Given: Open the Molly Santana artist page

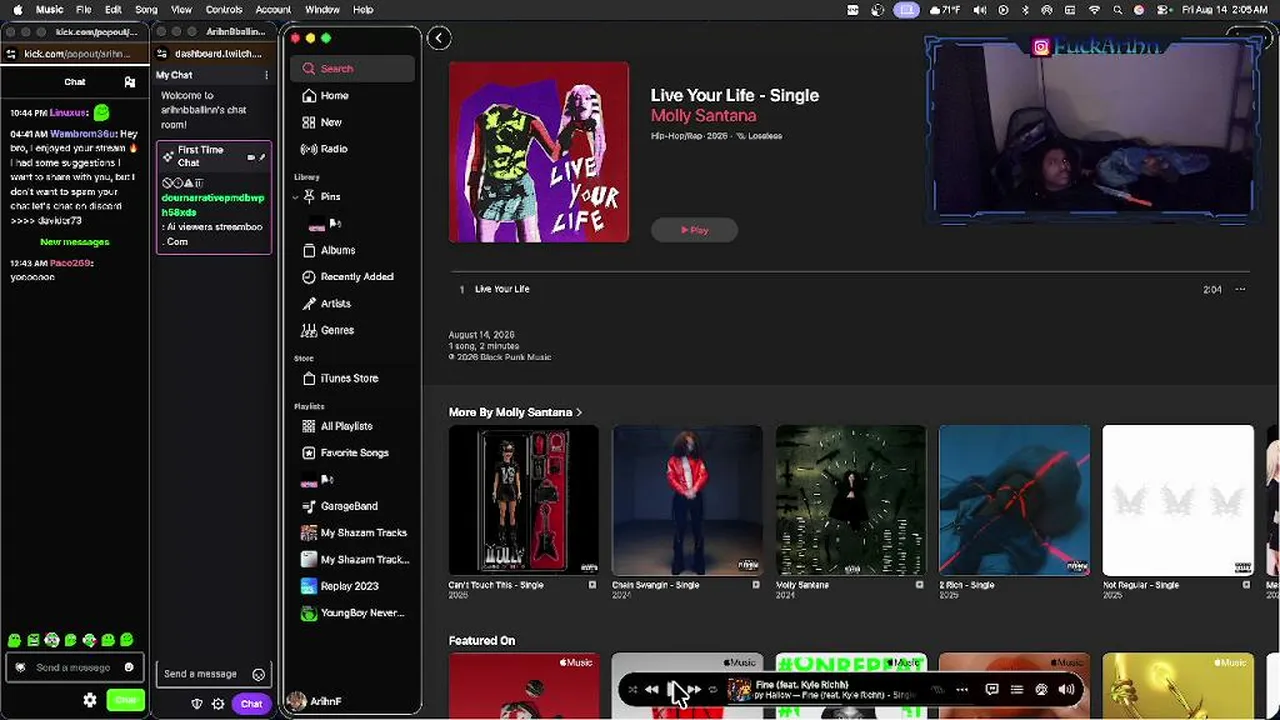Looking at the screenshot, I should coord(703,116).
